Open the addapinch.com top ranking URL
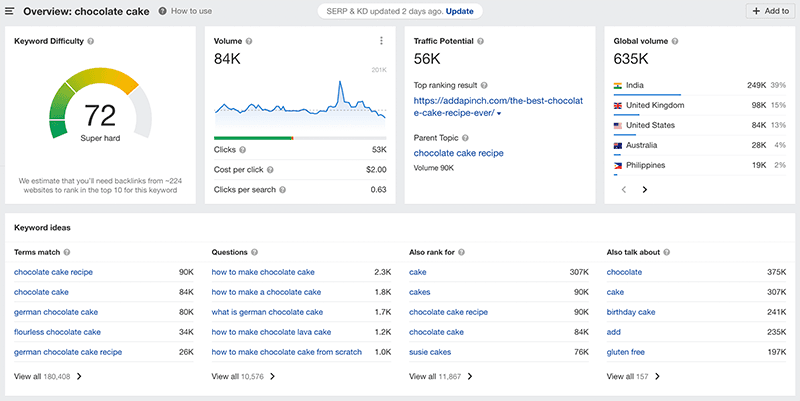Screen dimensions: 800x401 point(498,107)
